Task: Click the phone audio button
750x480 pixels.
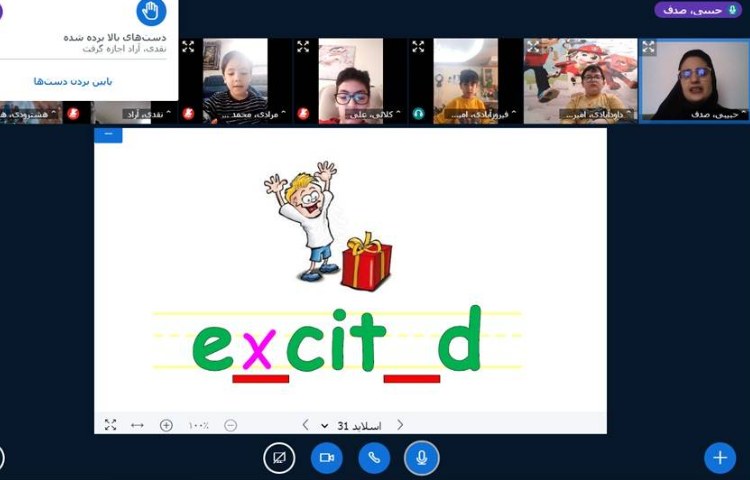Action: coord(374,457)
